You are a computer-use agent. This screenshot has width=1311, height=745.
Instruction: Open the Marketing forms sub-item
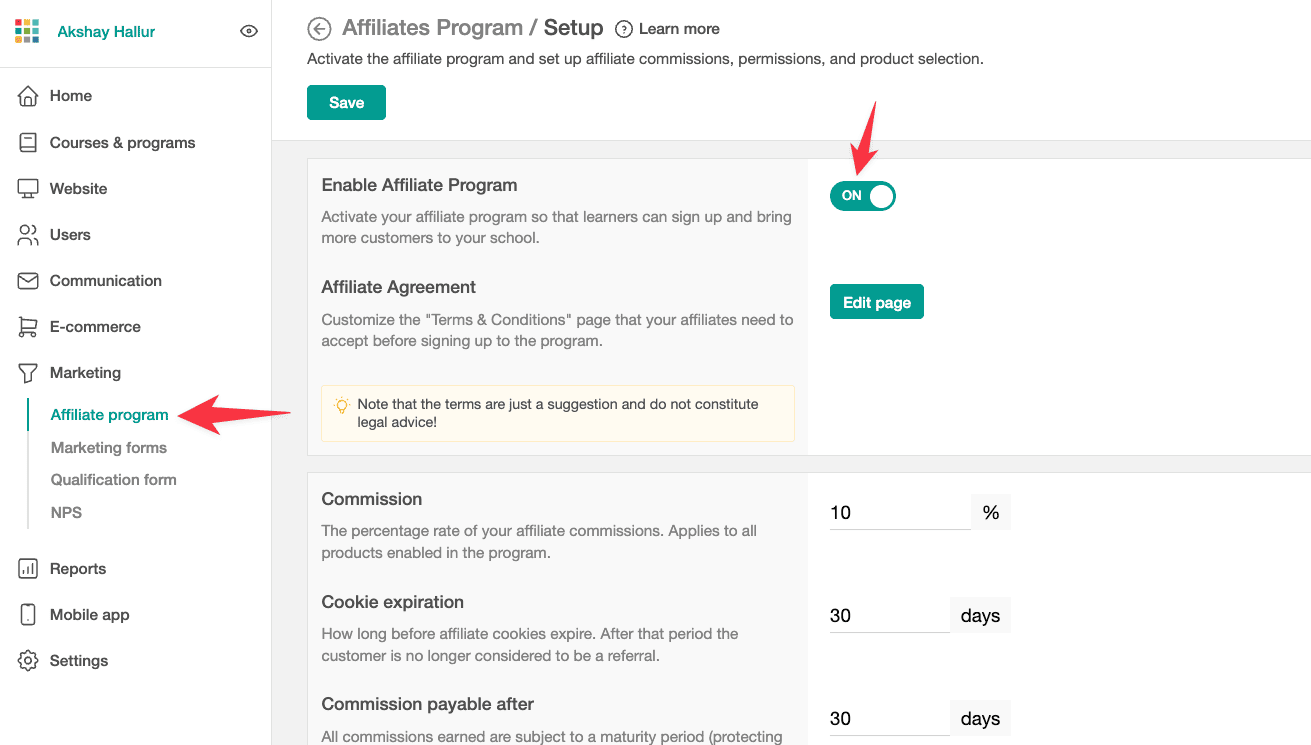tap(108, 447)
